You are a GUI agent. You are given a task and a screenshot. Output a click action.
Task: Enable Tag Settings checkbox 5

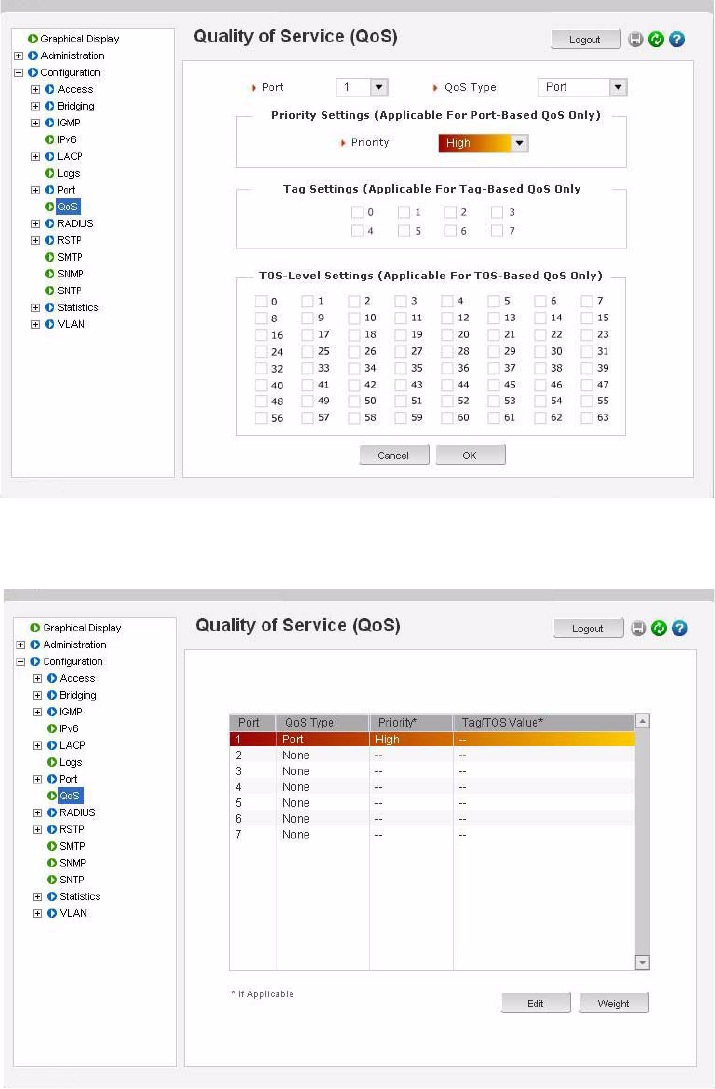click(x=404, y=231)
